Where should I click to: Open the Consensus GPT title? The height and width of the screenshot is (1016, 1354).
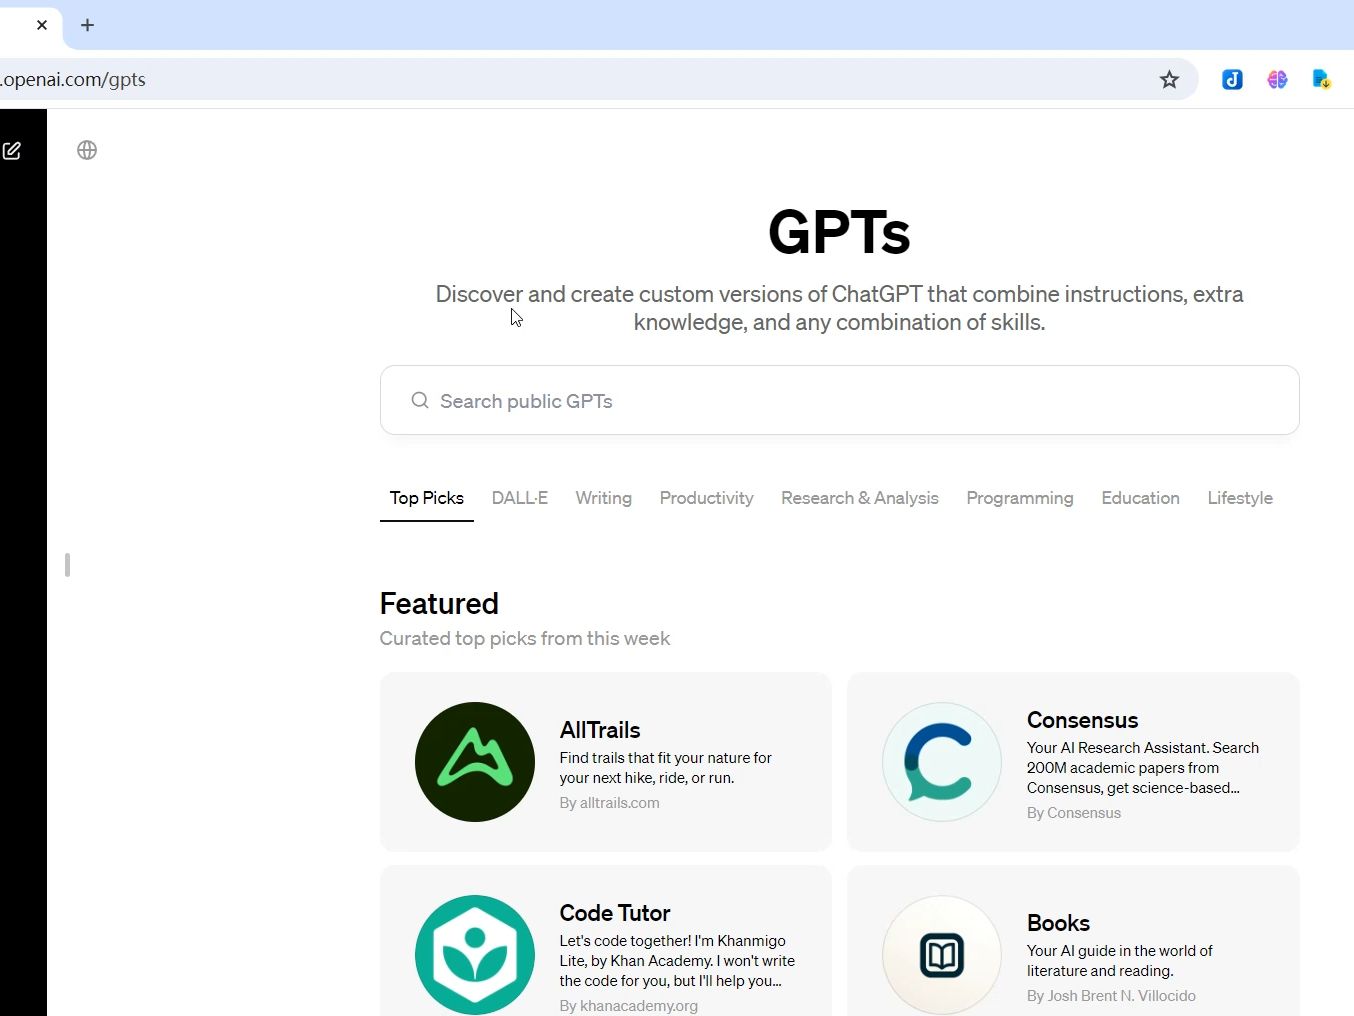click(x=1083, y=720)
